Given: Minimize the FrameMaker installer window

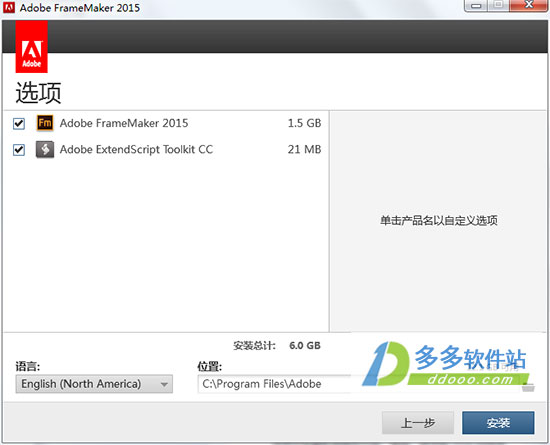Looking at the screenshot, I should (x=476, y=6).
